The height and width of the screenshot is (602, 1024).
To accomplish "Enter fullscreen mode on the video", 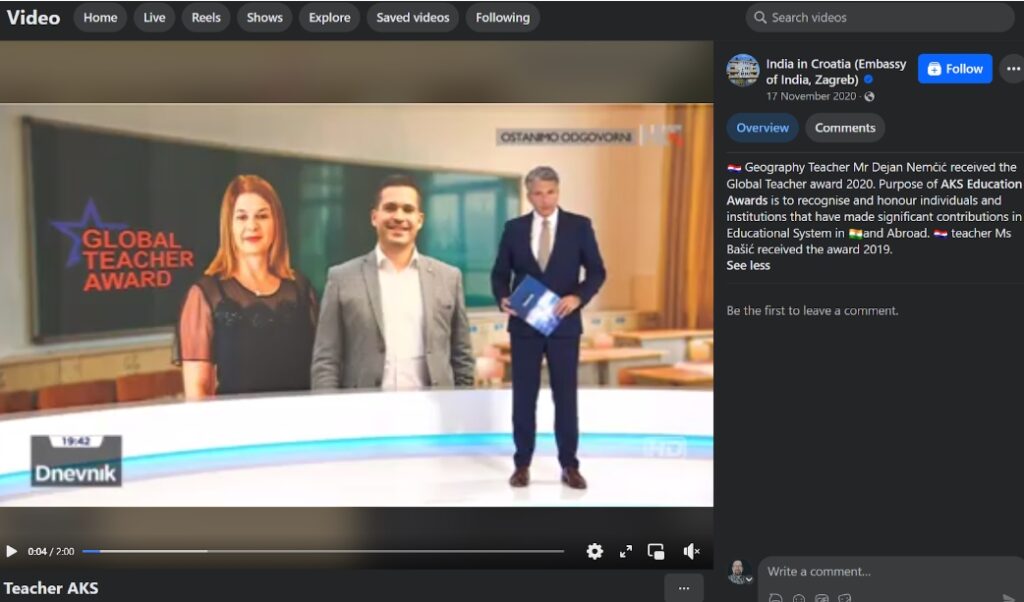I will click(627, 550).
